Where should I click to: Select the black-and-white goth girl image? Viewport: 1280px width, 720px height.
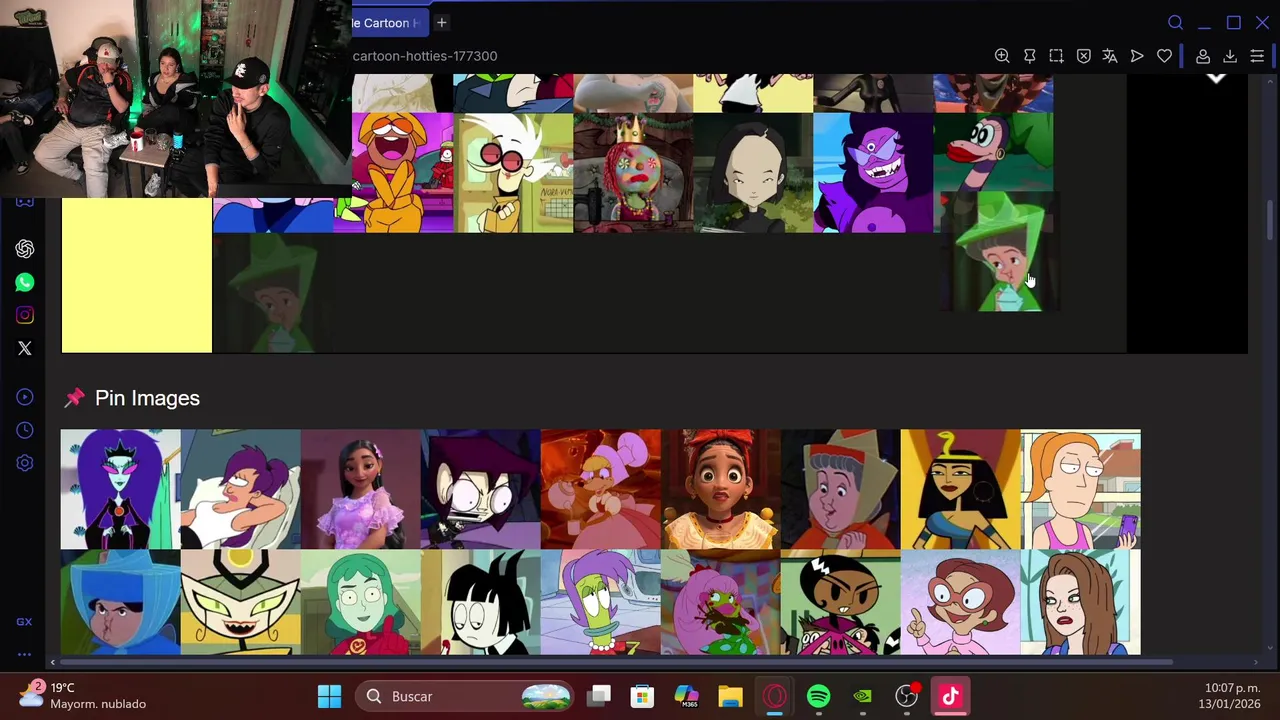click(x=480, y=603)
